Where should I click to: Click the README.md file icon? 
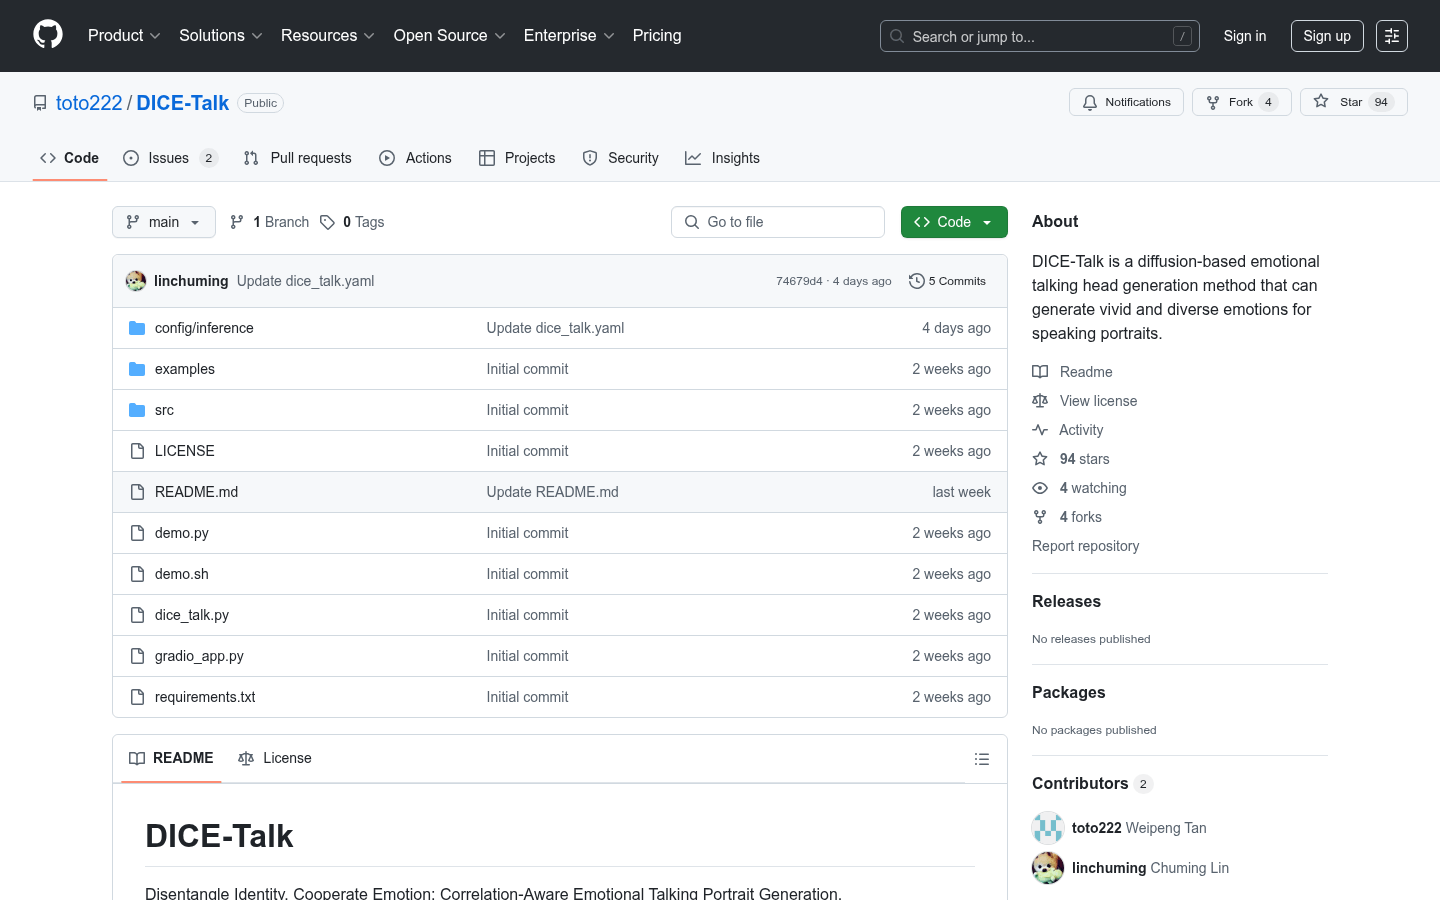(x=137, y=492)
